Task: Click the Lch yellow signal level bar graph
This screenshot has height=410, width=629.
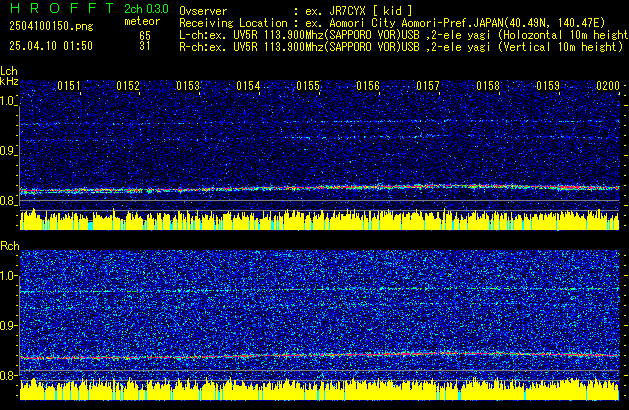Action: coord(320,220)
